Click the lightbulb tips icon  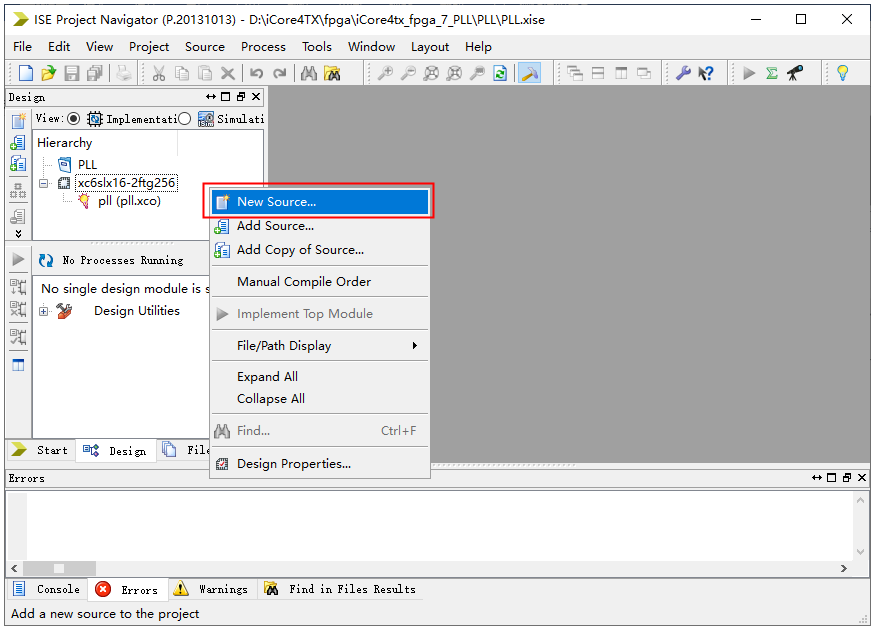843,73
